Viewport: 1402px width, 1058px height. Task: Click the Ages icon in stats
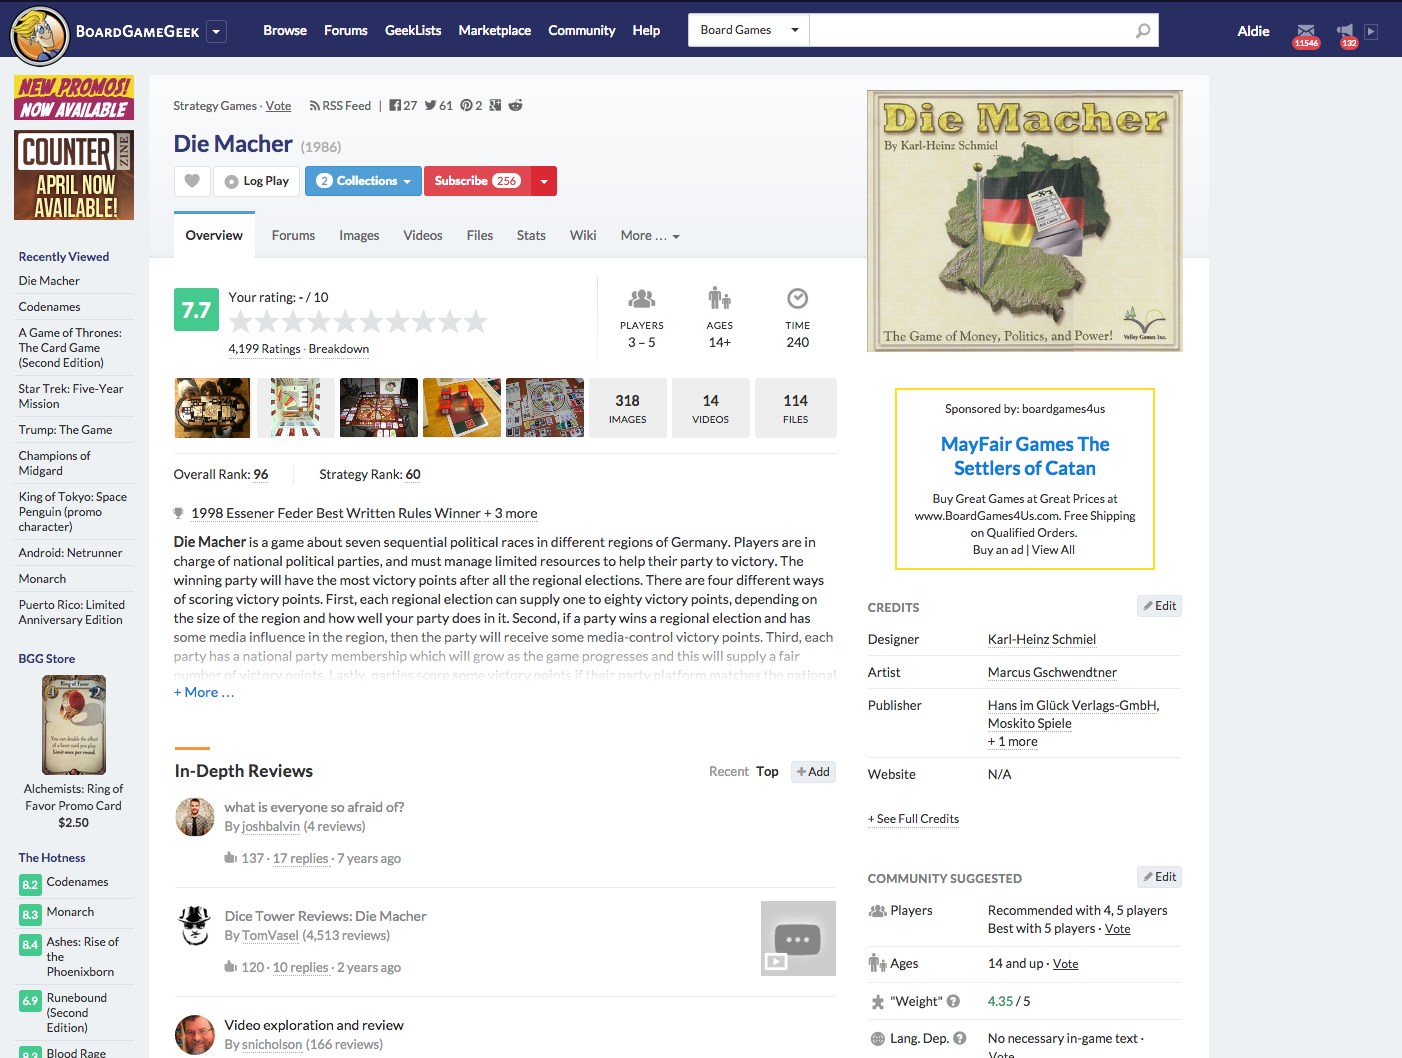point(719,298)
